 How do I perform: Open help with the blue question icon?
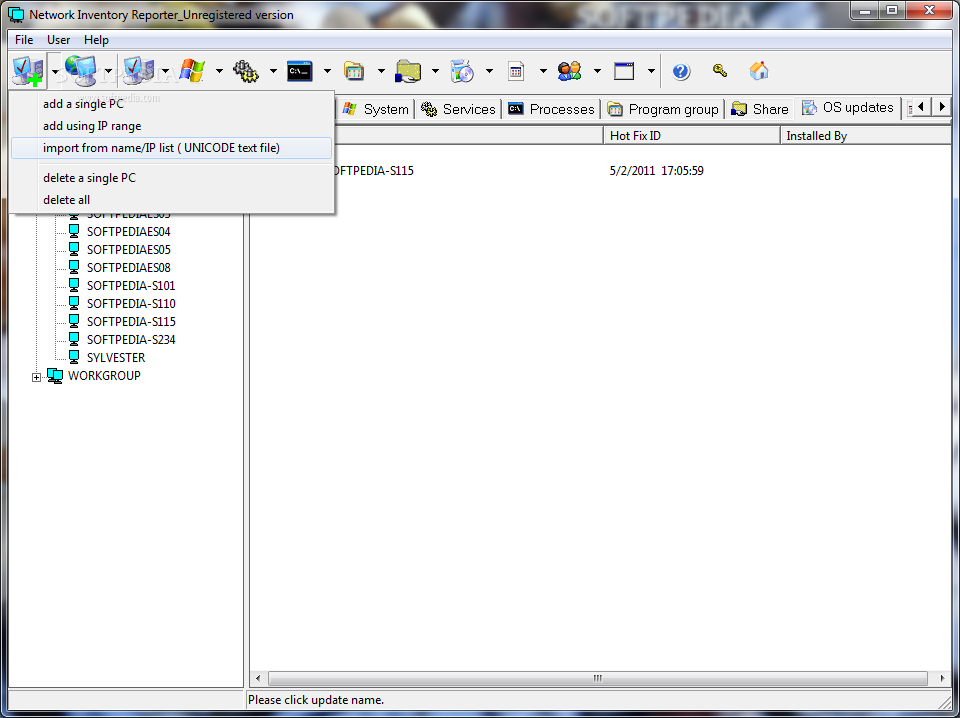(x=681, y=71)
